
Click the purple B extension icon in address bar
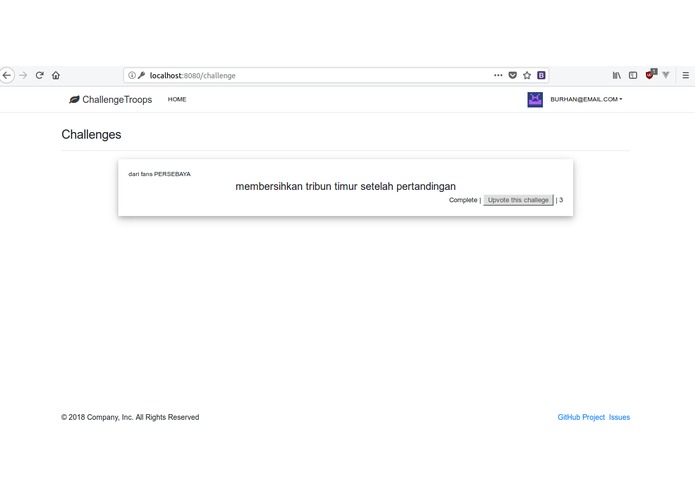click(x=541, y=75)
